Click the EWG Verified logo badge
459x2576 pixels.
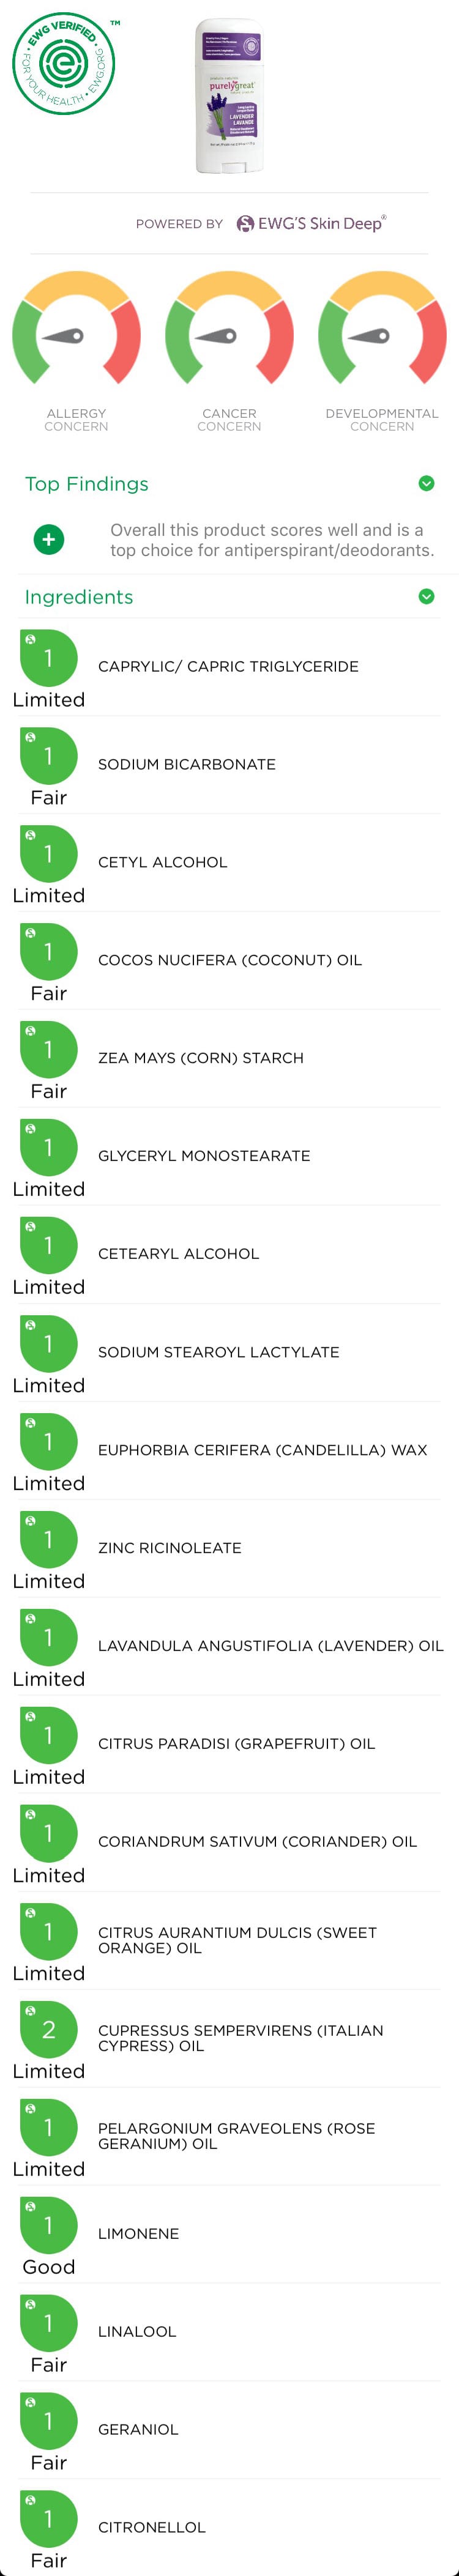pyautogui.click(x=63, y=63)
